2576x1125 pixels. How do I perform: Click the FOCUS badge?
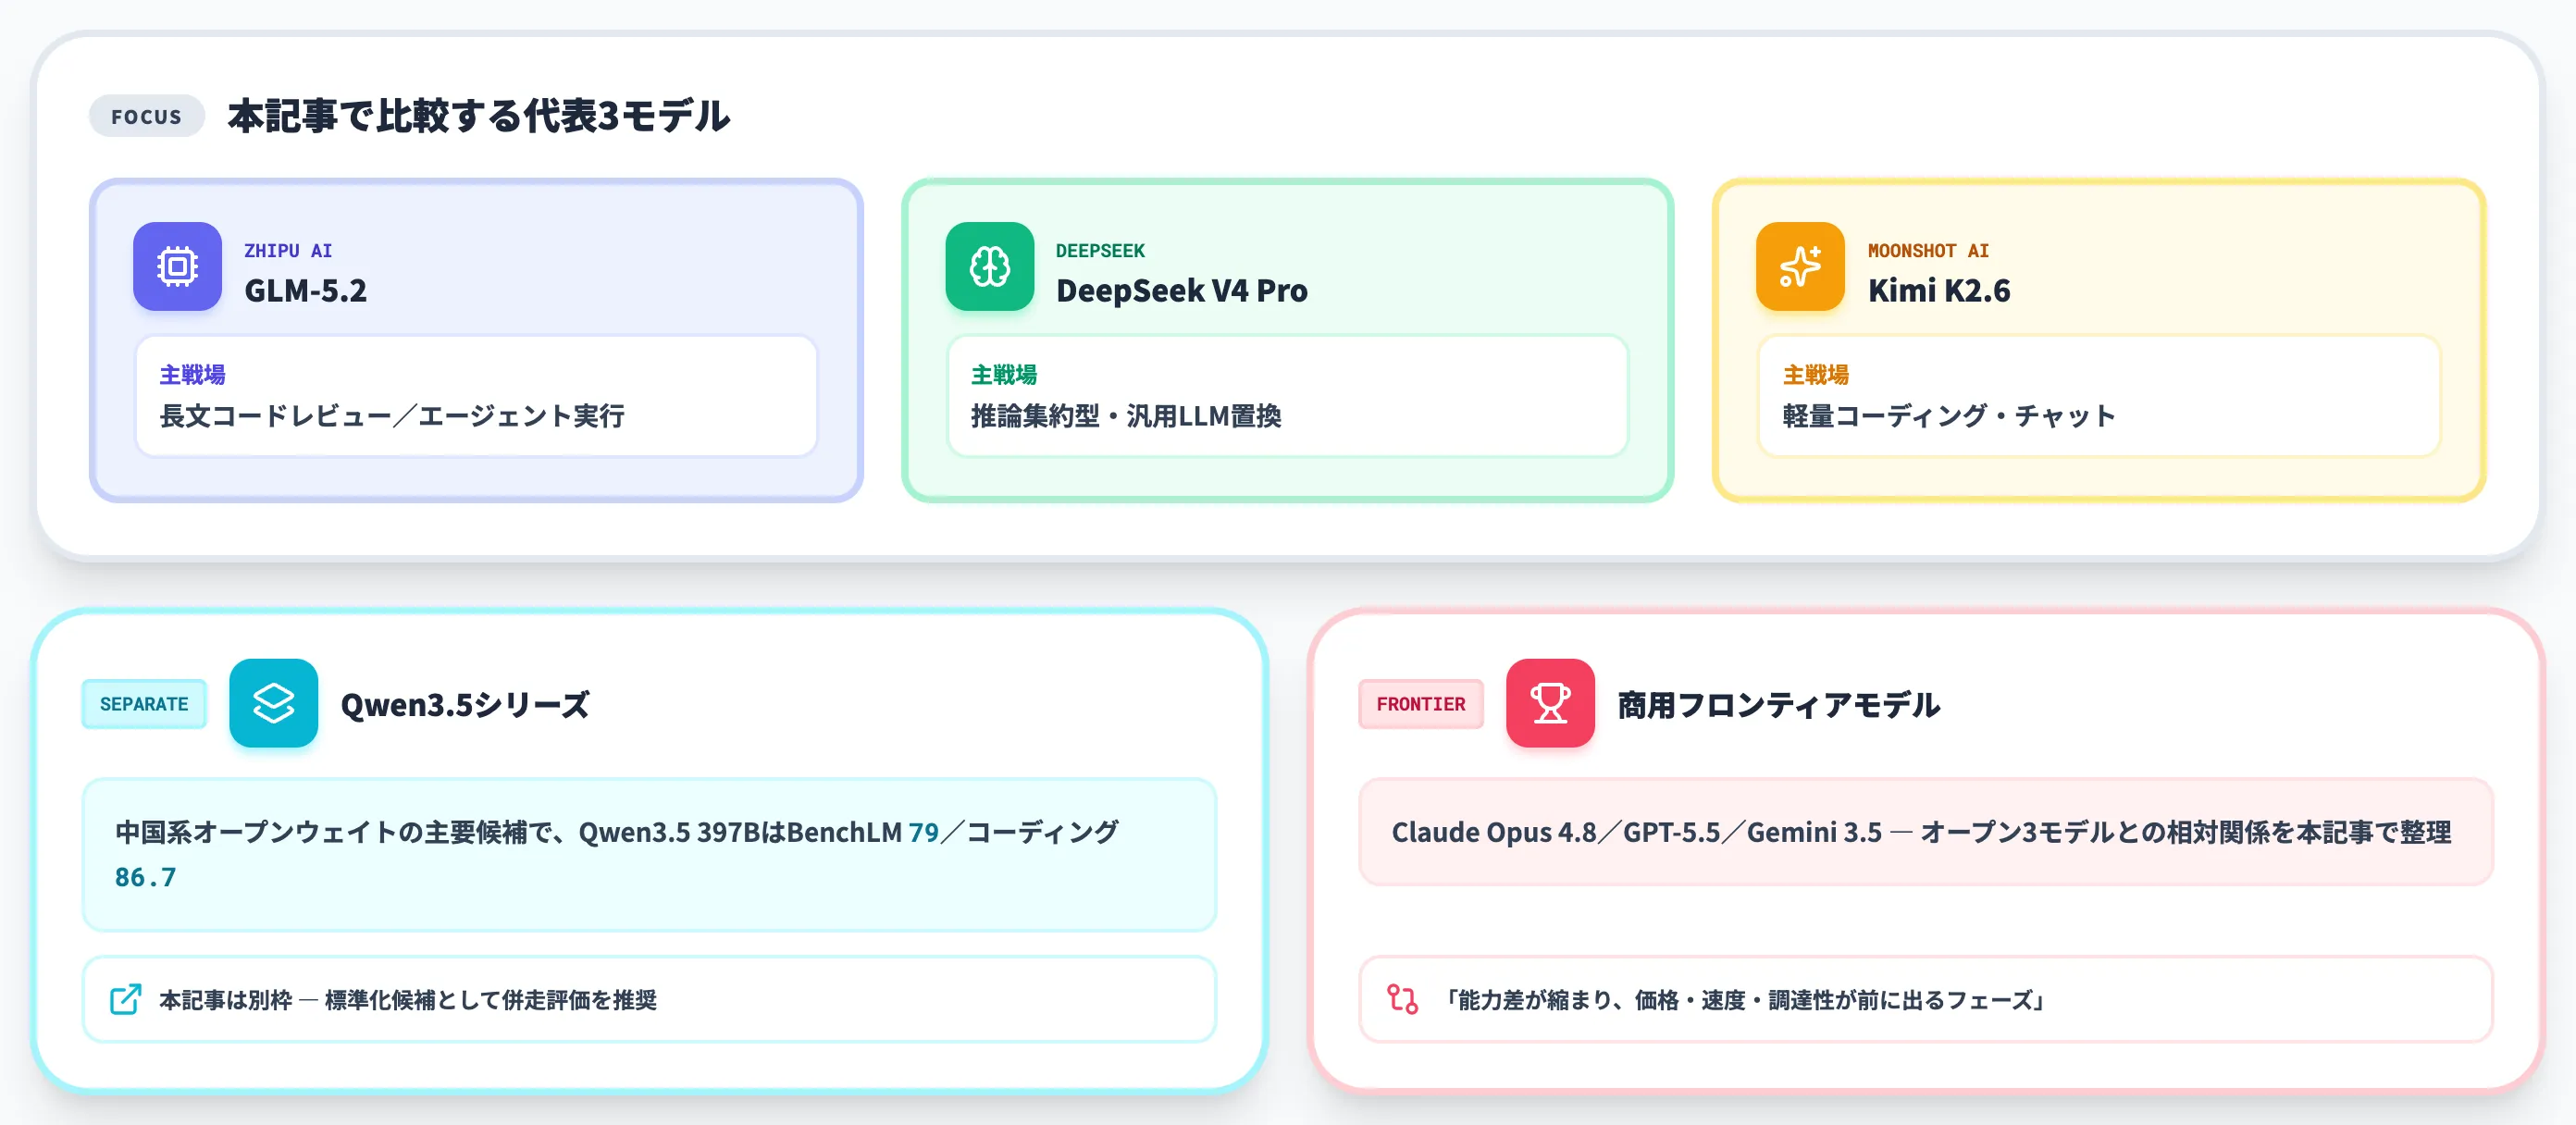(146, 117)
